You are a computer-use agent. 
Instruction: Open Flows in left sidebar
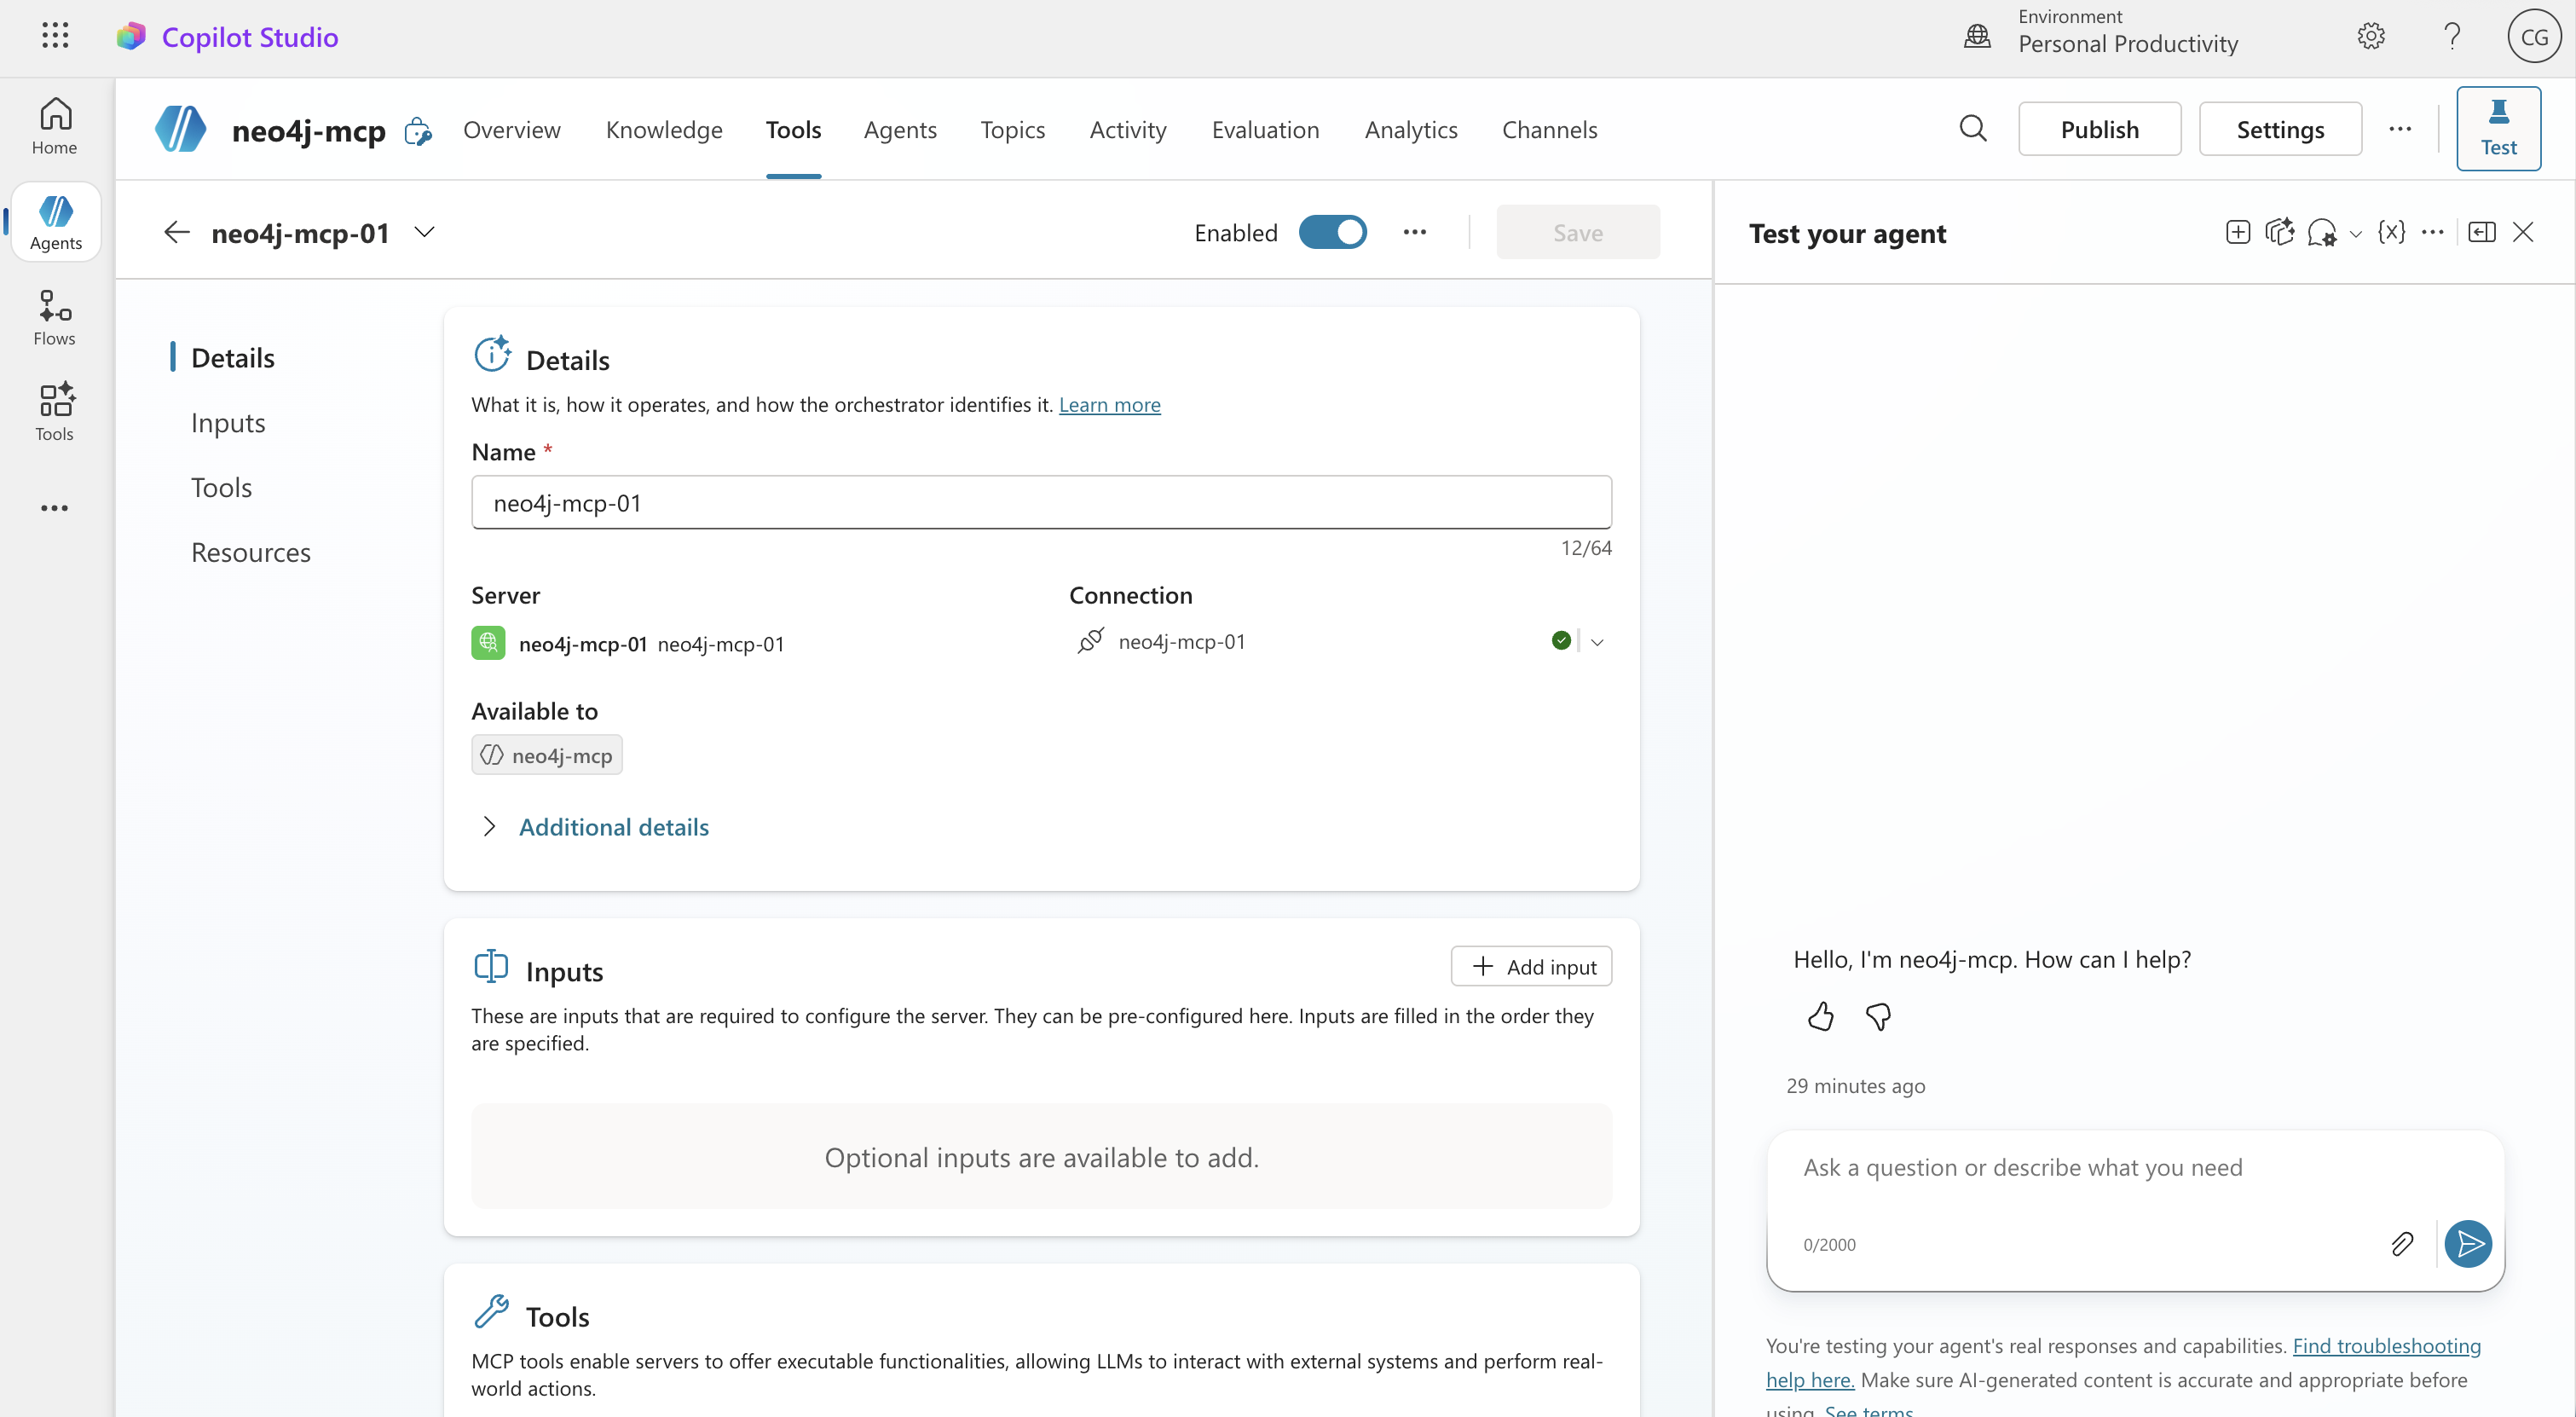(55, 318)
